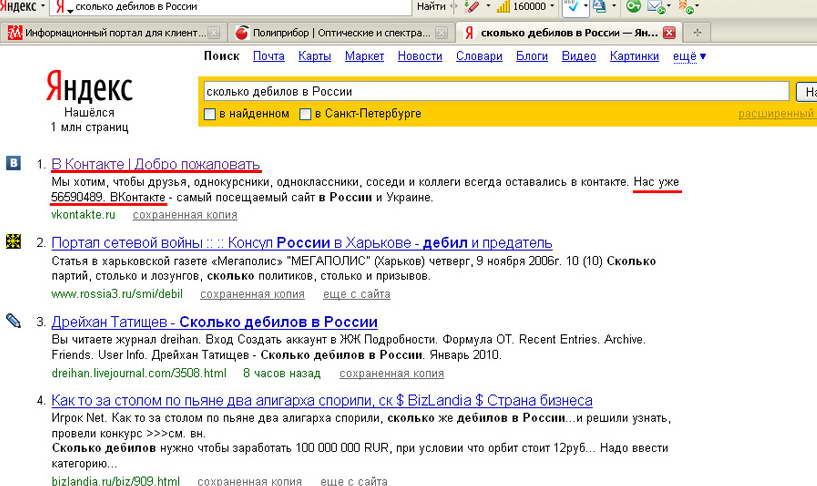This screenshot has width=817, height=486.
Task: Click the green key login icon
Action: [x=634, y=7]
